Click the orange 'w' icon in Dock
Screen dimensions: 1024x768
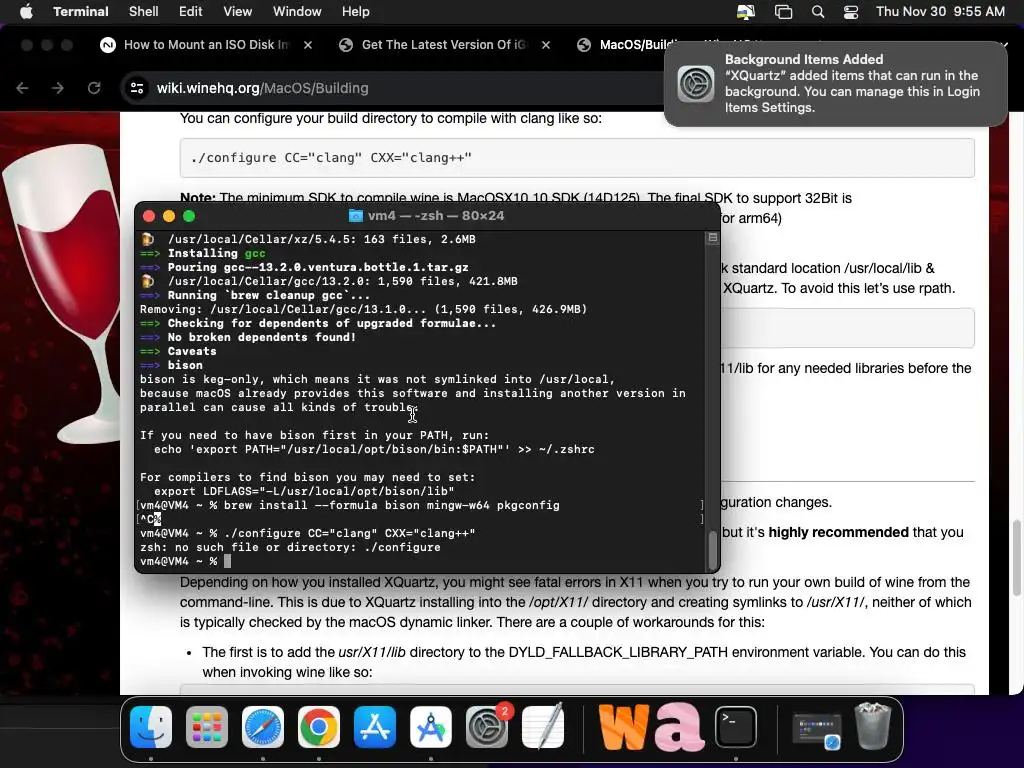click(x=624, y=726)
